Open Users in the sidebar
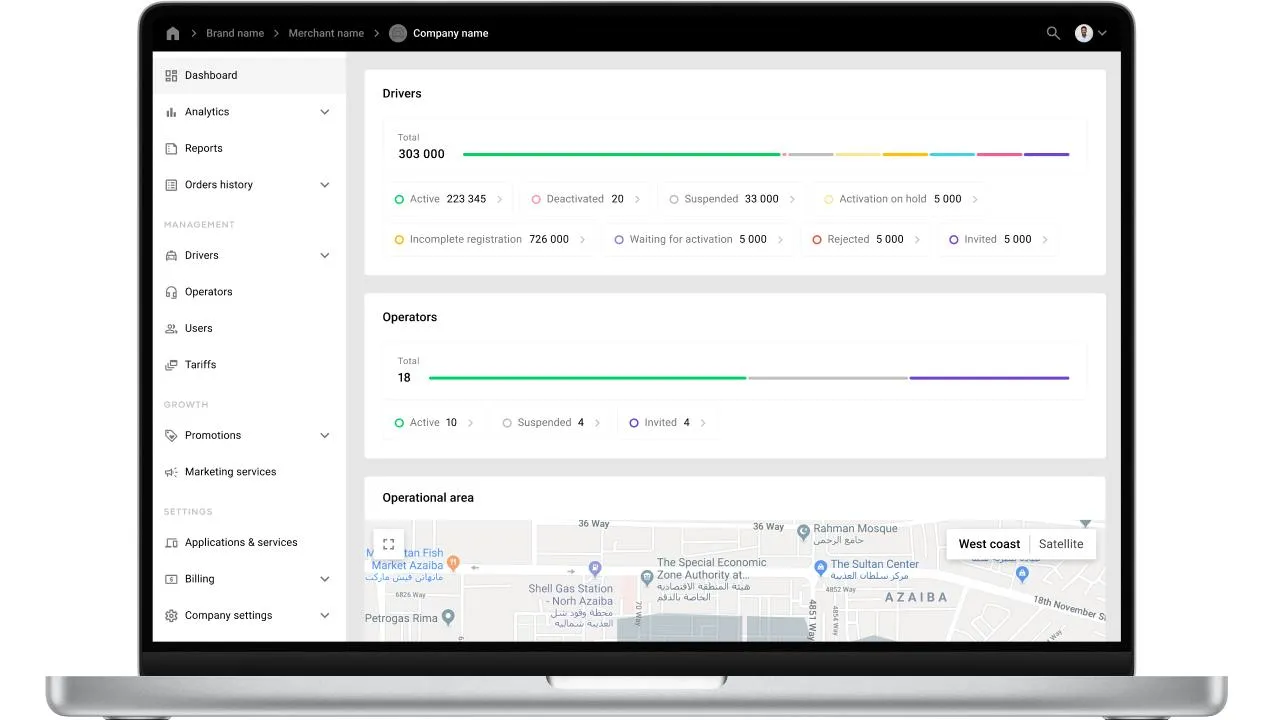Screen dimensions: 1280x720 pos(249,328)
